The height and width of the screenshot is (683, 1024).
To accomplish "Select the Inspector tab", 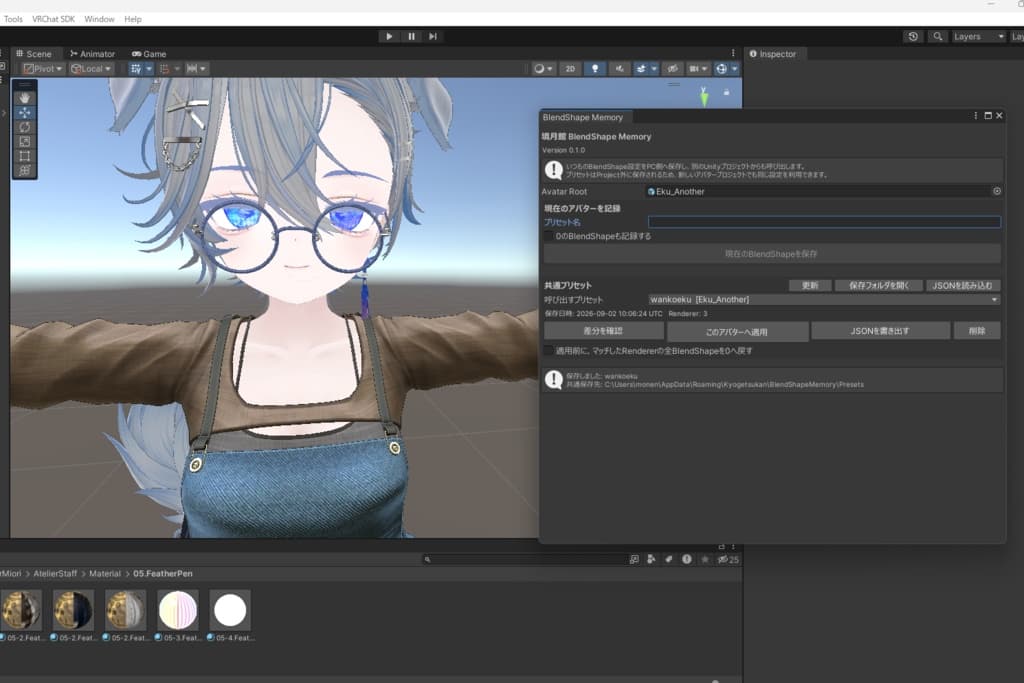I will 773,54.
